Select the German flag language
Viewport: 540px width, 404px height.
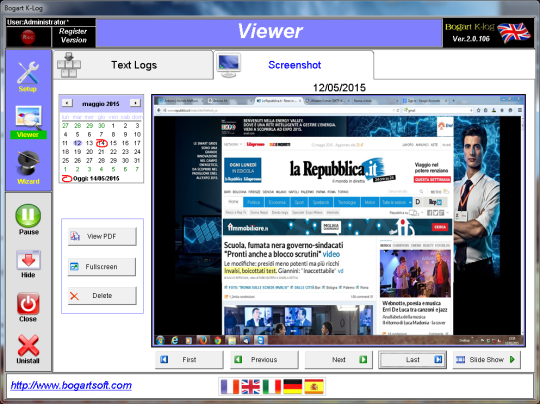point(293,386)
